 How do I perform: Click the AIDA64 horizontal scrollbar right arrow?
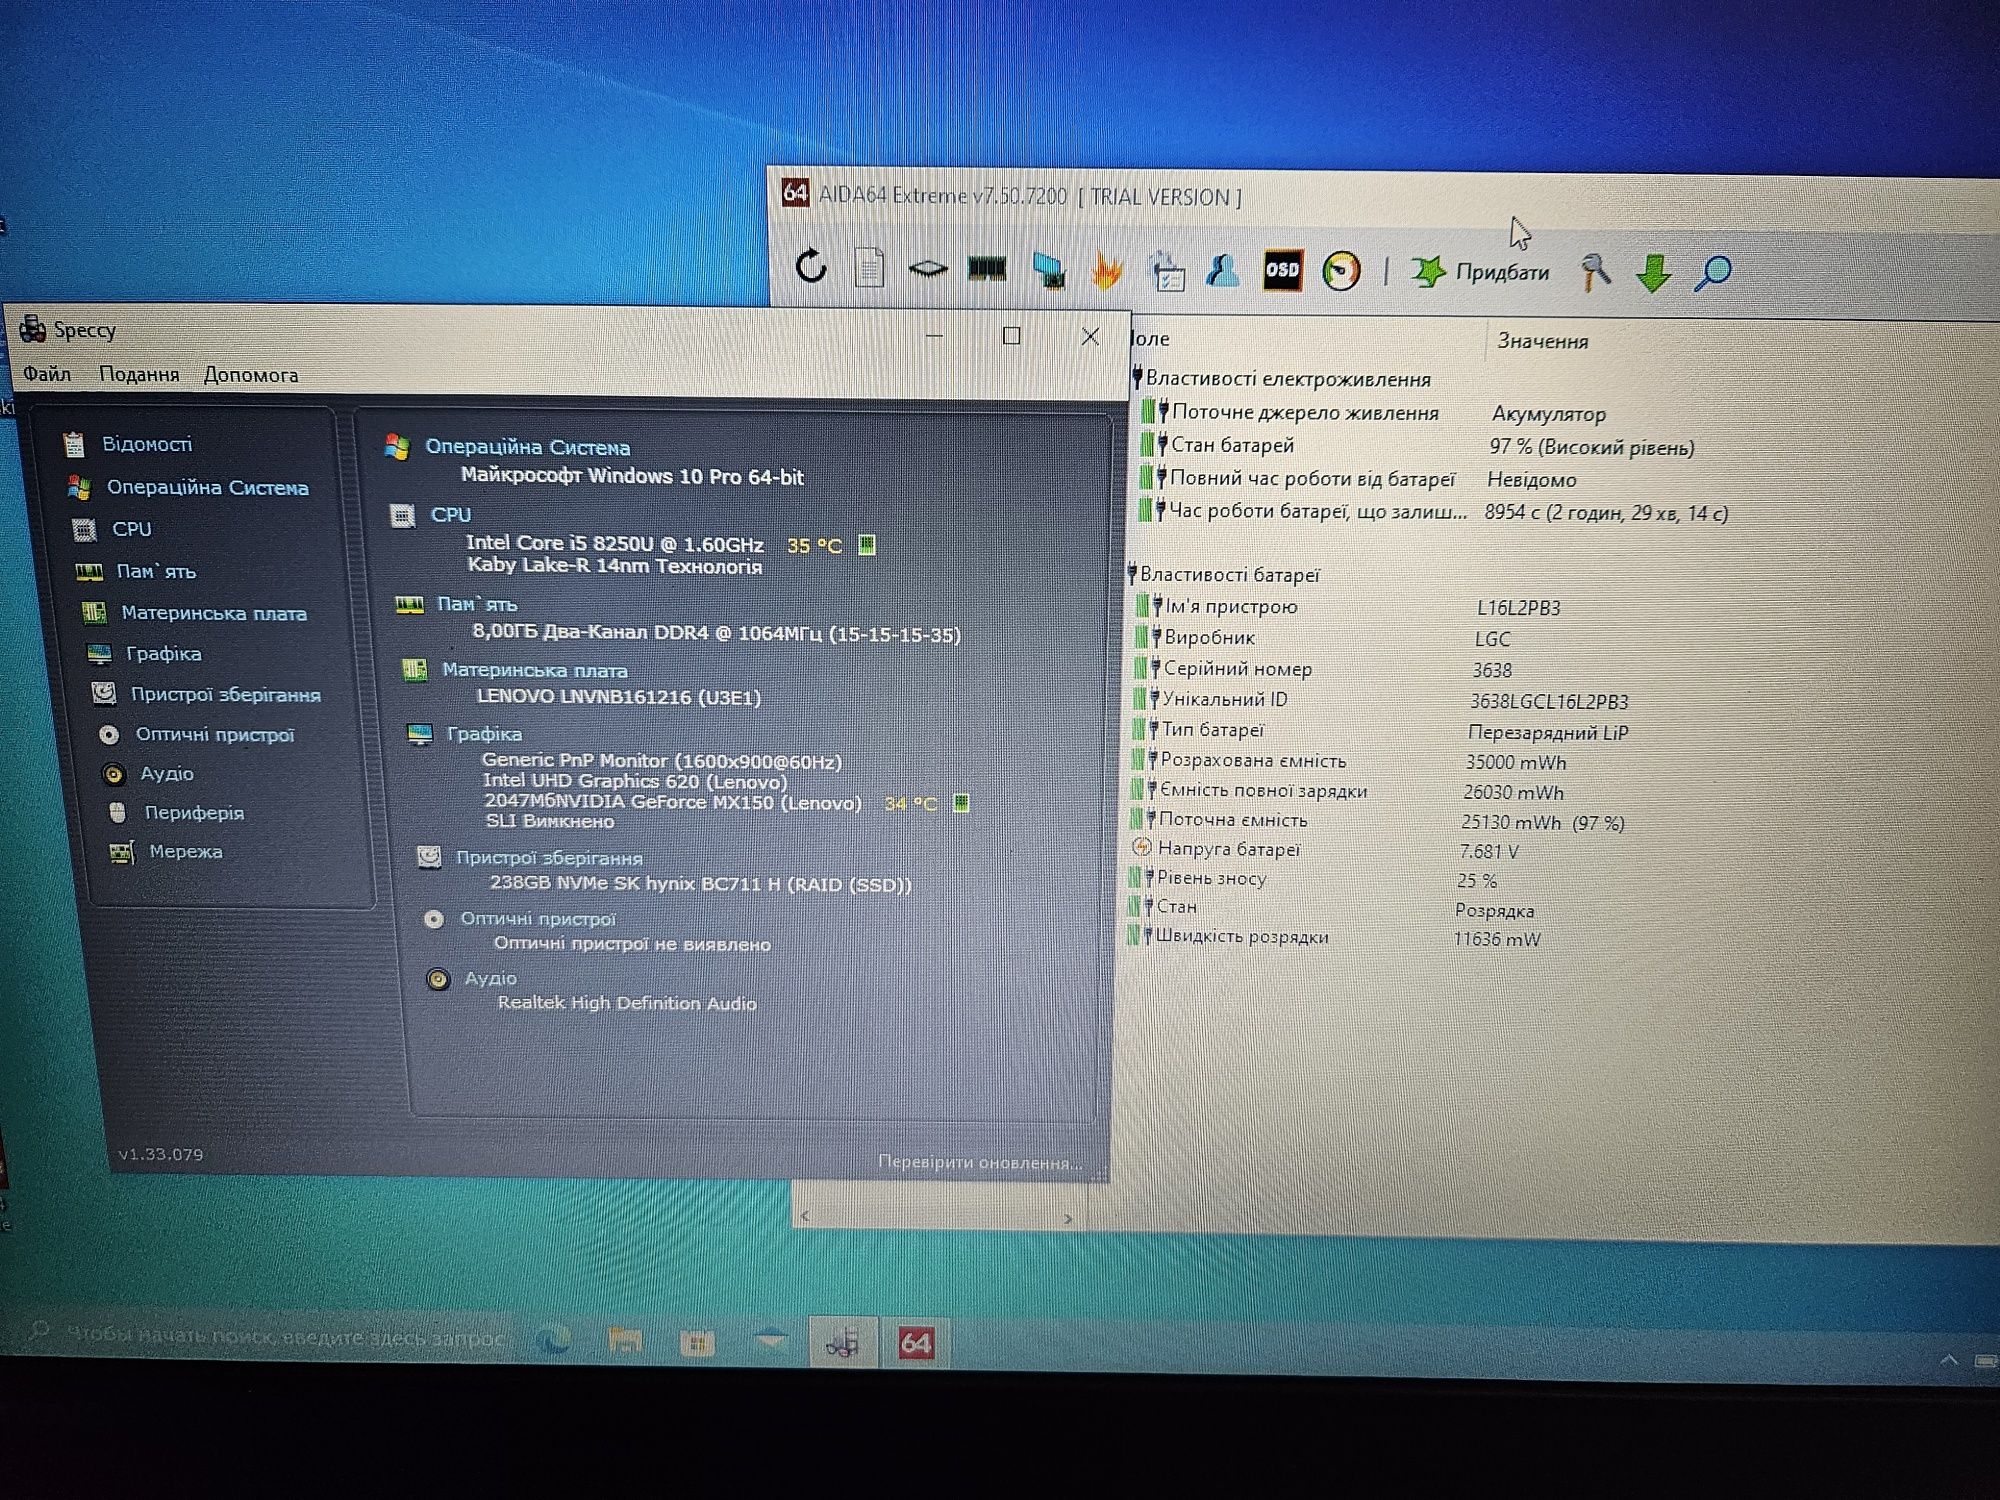(x=1068, y=1218)
